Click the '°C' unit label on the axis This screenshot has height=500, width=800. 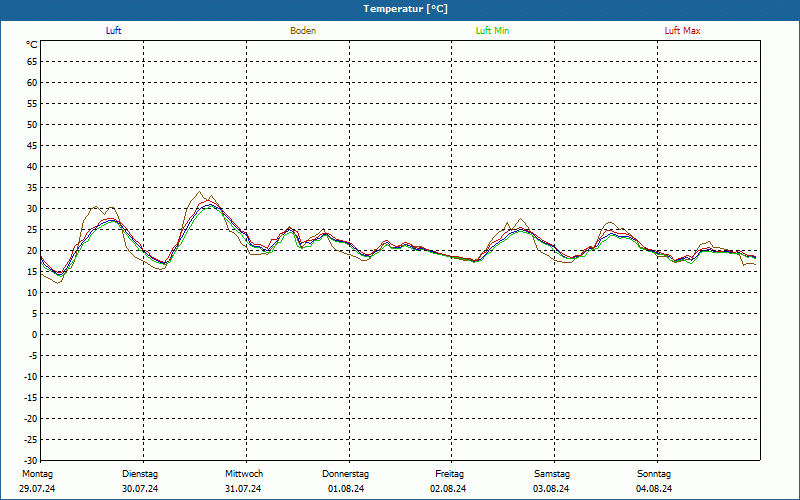click(32, 45)
